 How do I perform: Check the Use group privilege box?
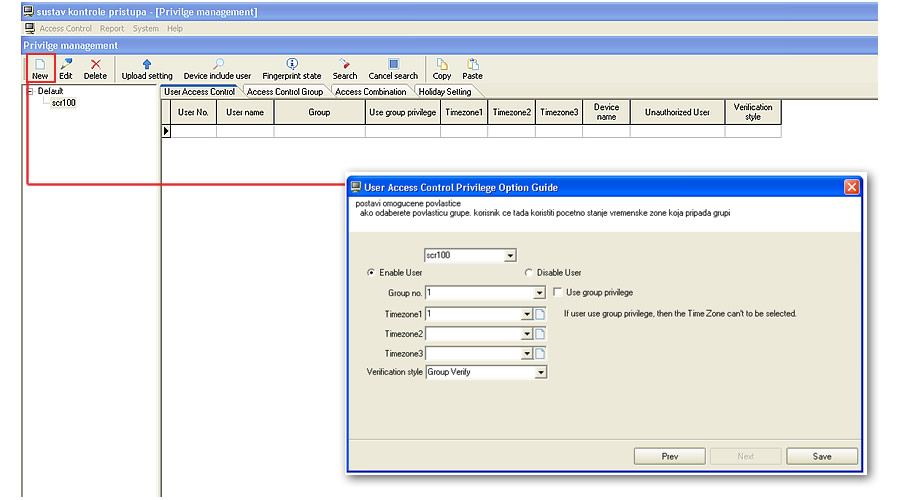coord(556,292)
